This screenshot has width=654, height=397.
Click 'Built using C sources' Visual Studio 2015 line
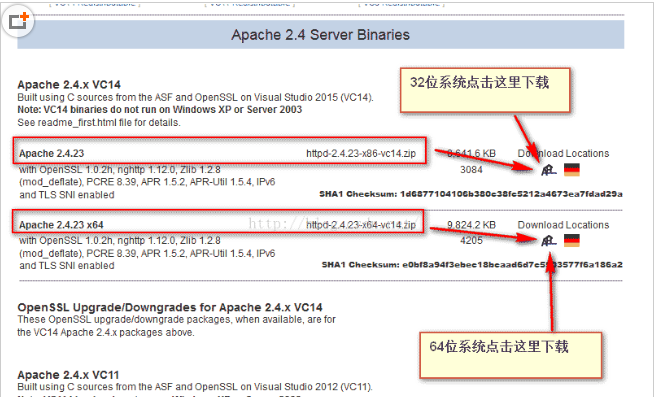coord(195,97)
